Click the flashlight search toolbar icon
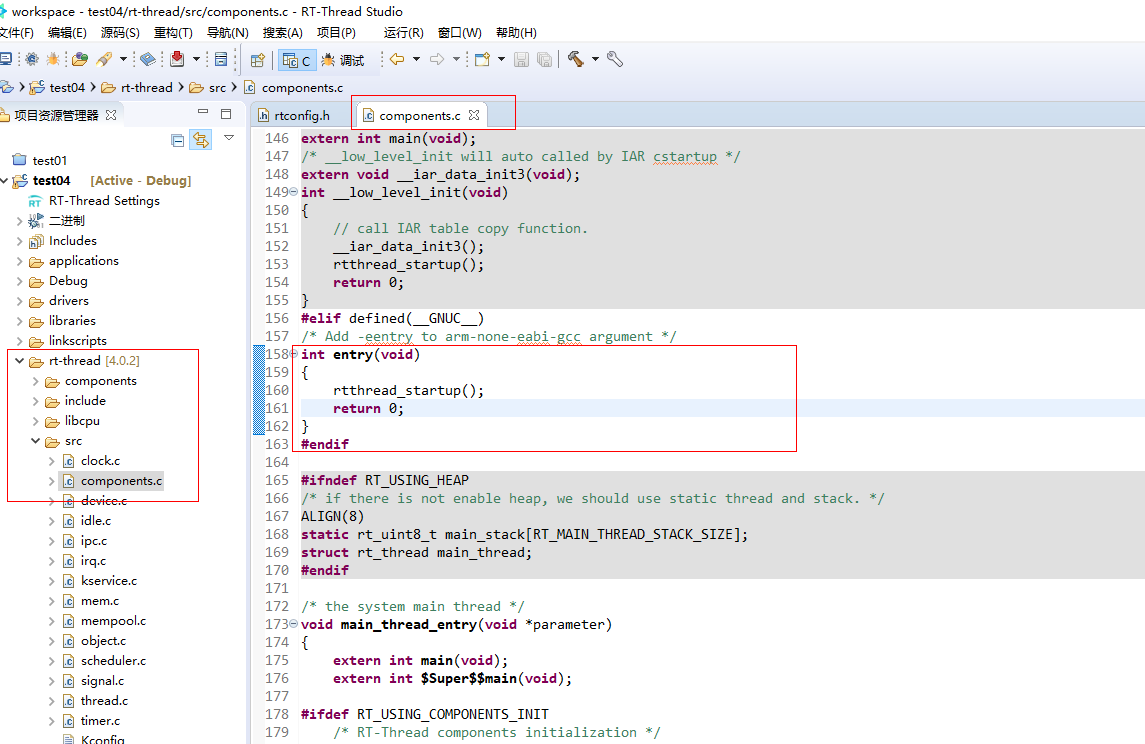 104,59
